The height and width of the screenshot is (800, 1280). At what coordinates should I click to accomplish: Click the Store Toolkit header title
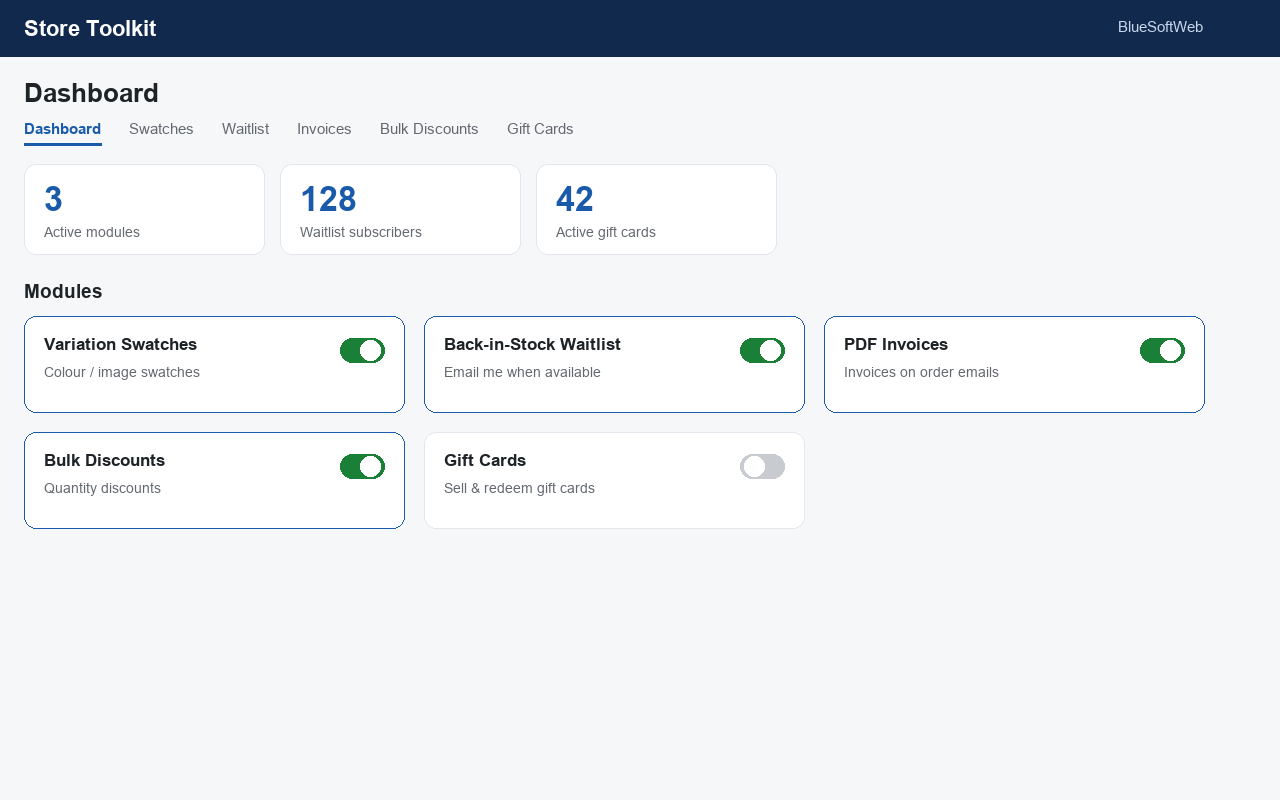(x=90, y=28)
